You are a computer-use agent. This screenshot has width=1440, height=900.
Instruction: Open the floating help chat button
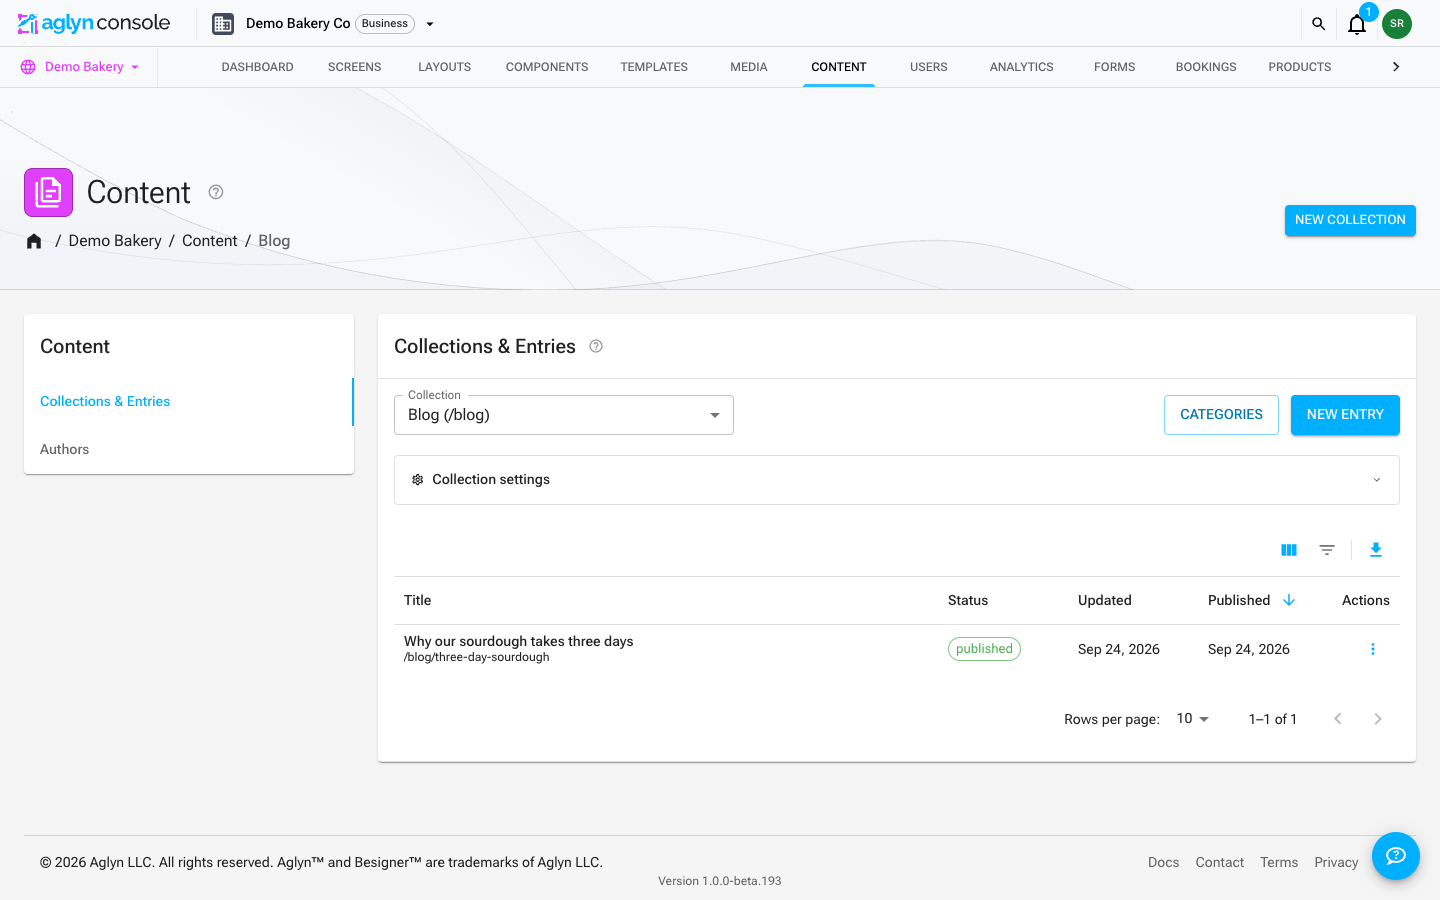(1396, 856)
